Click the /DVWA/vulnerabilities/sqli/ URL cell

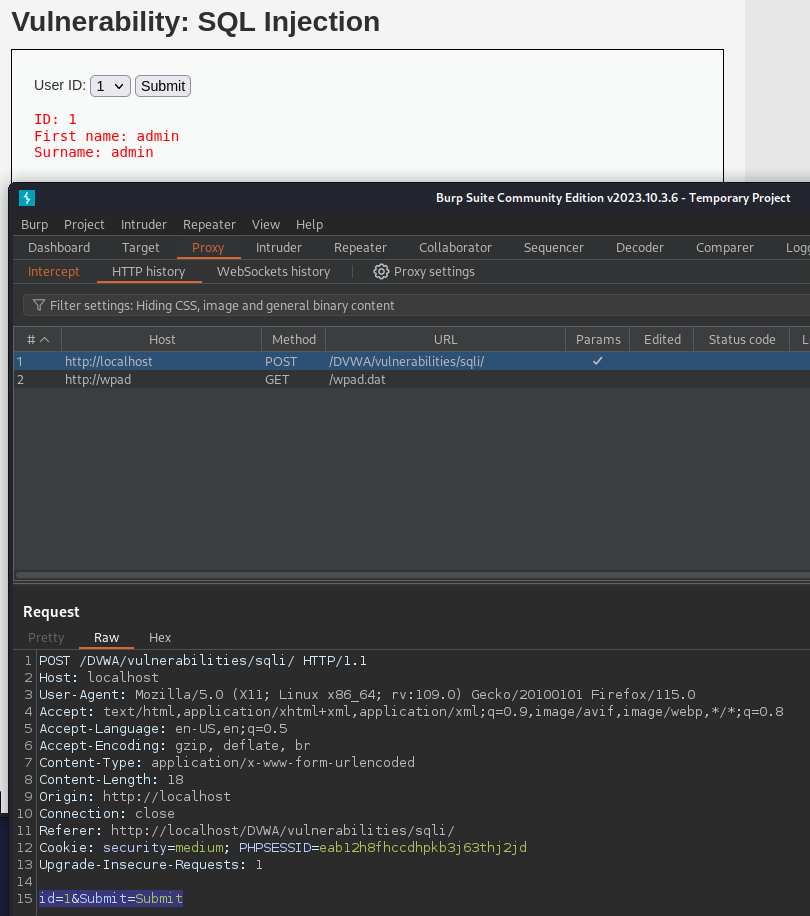406,362
